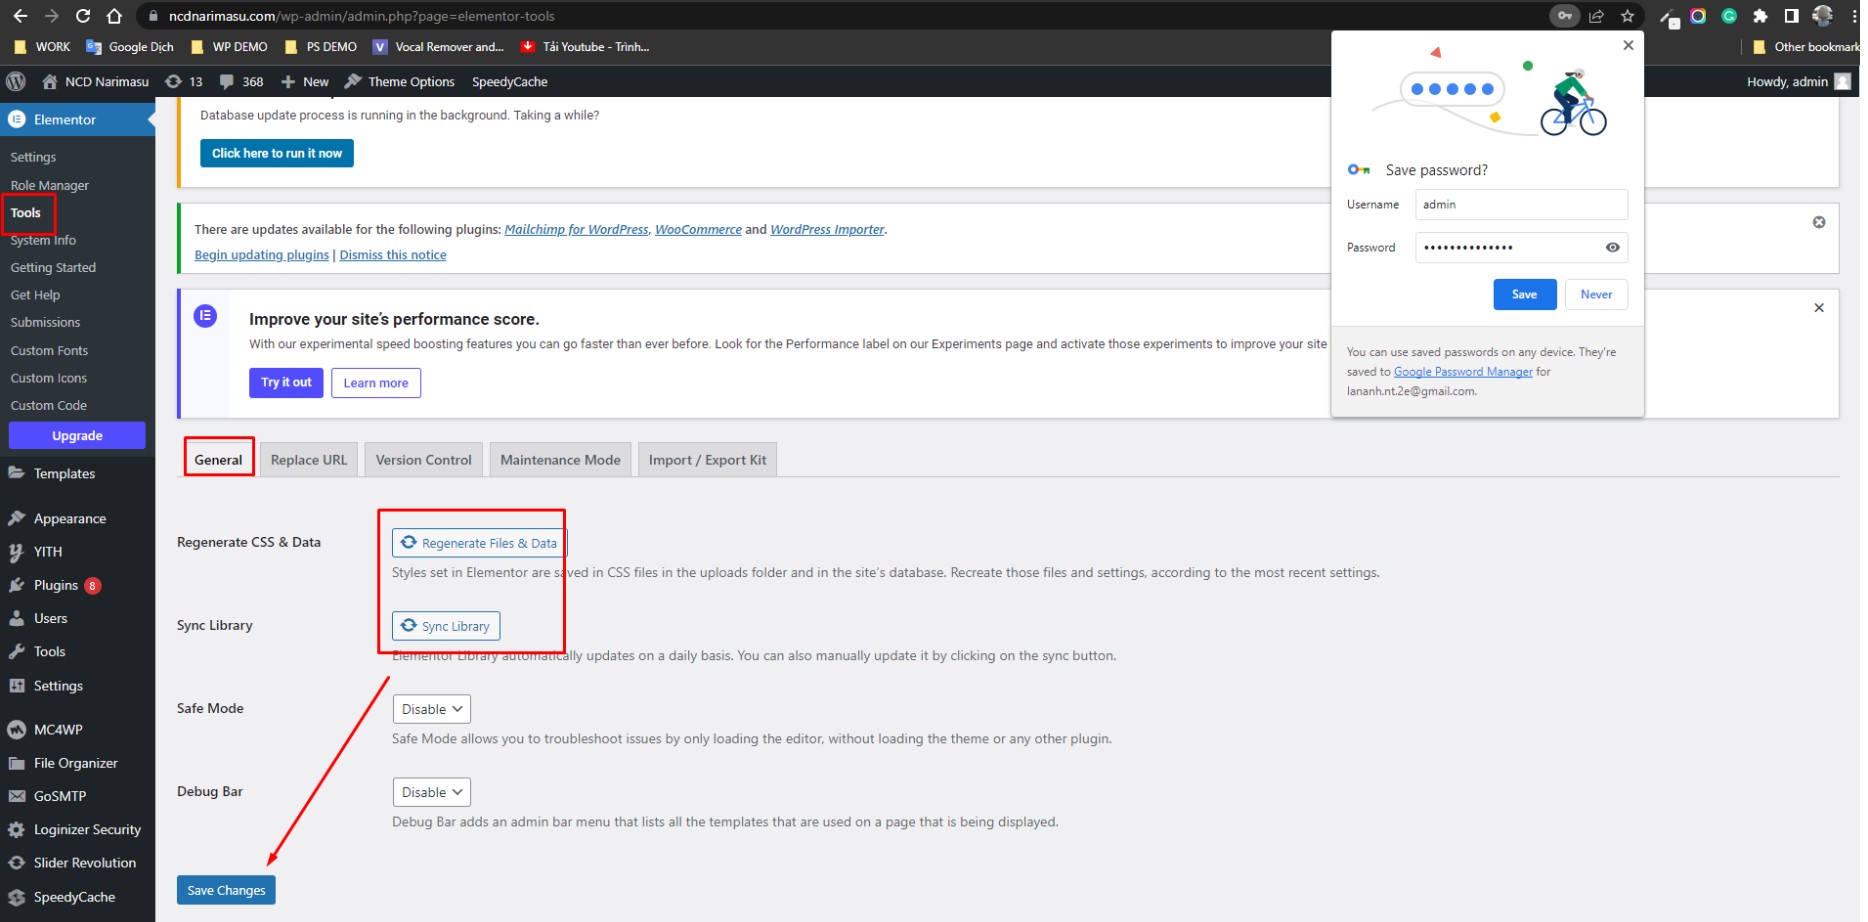Click Dismiss this notice link
1868x922 pixels.
(x=393, y=255)
